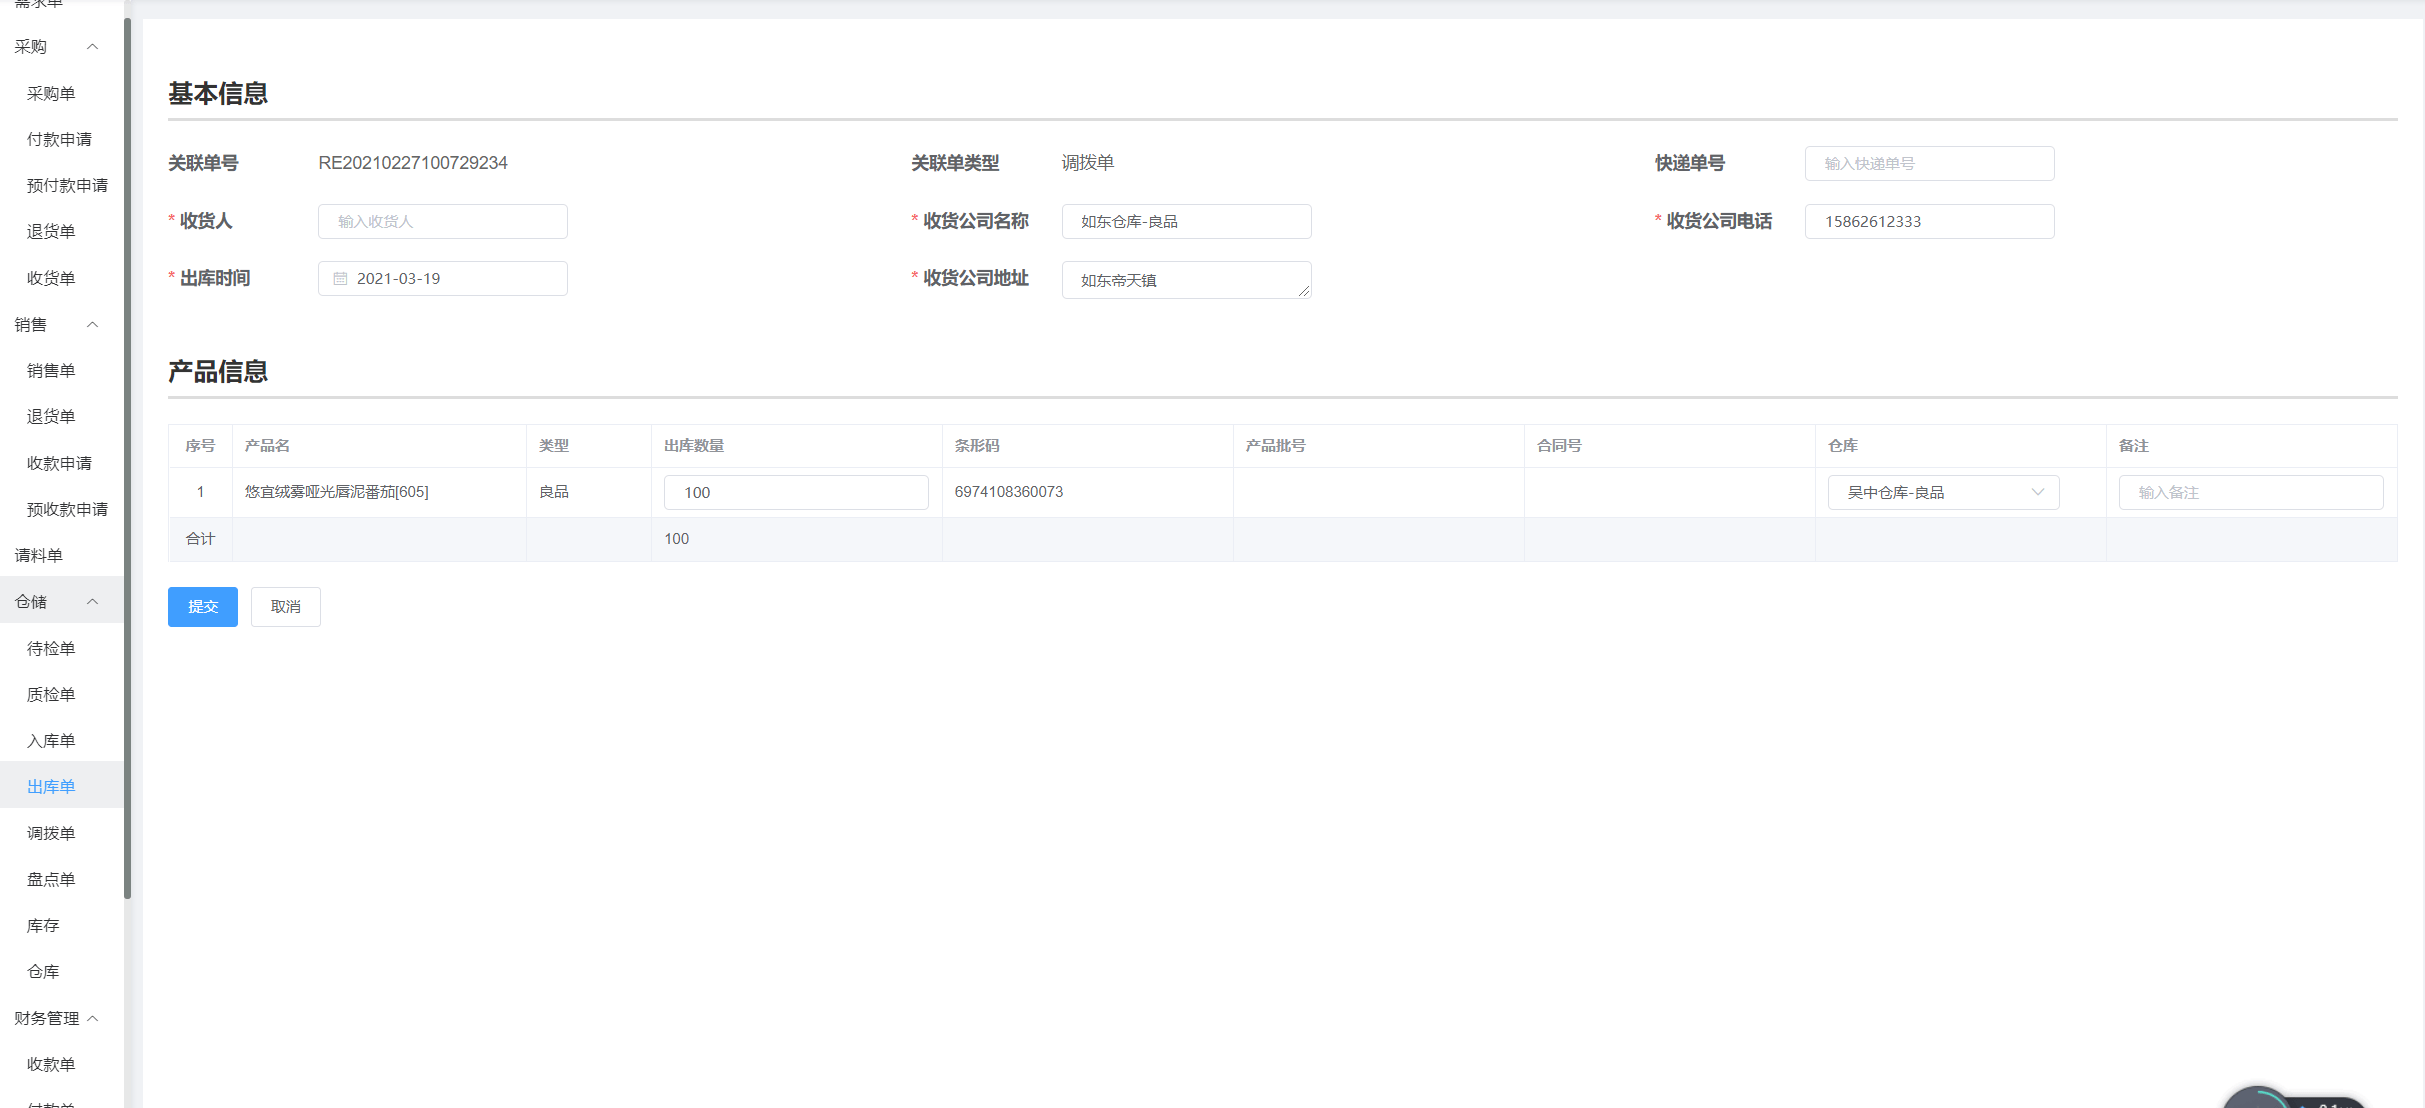Click the 取消 cancel button

click(285, 607)
